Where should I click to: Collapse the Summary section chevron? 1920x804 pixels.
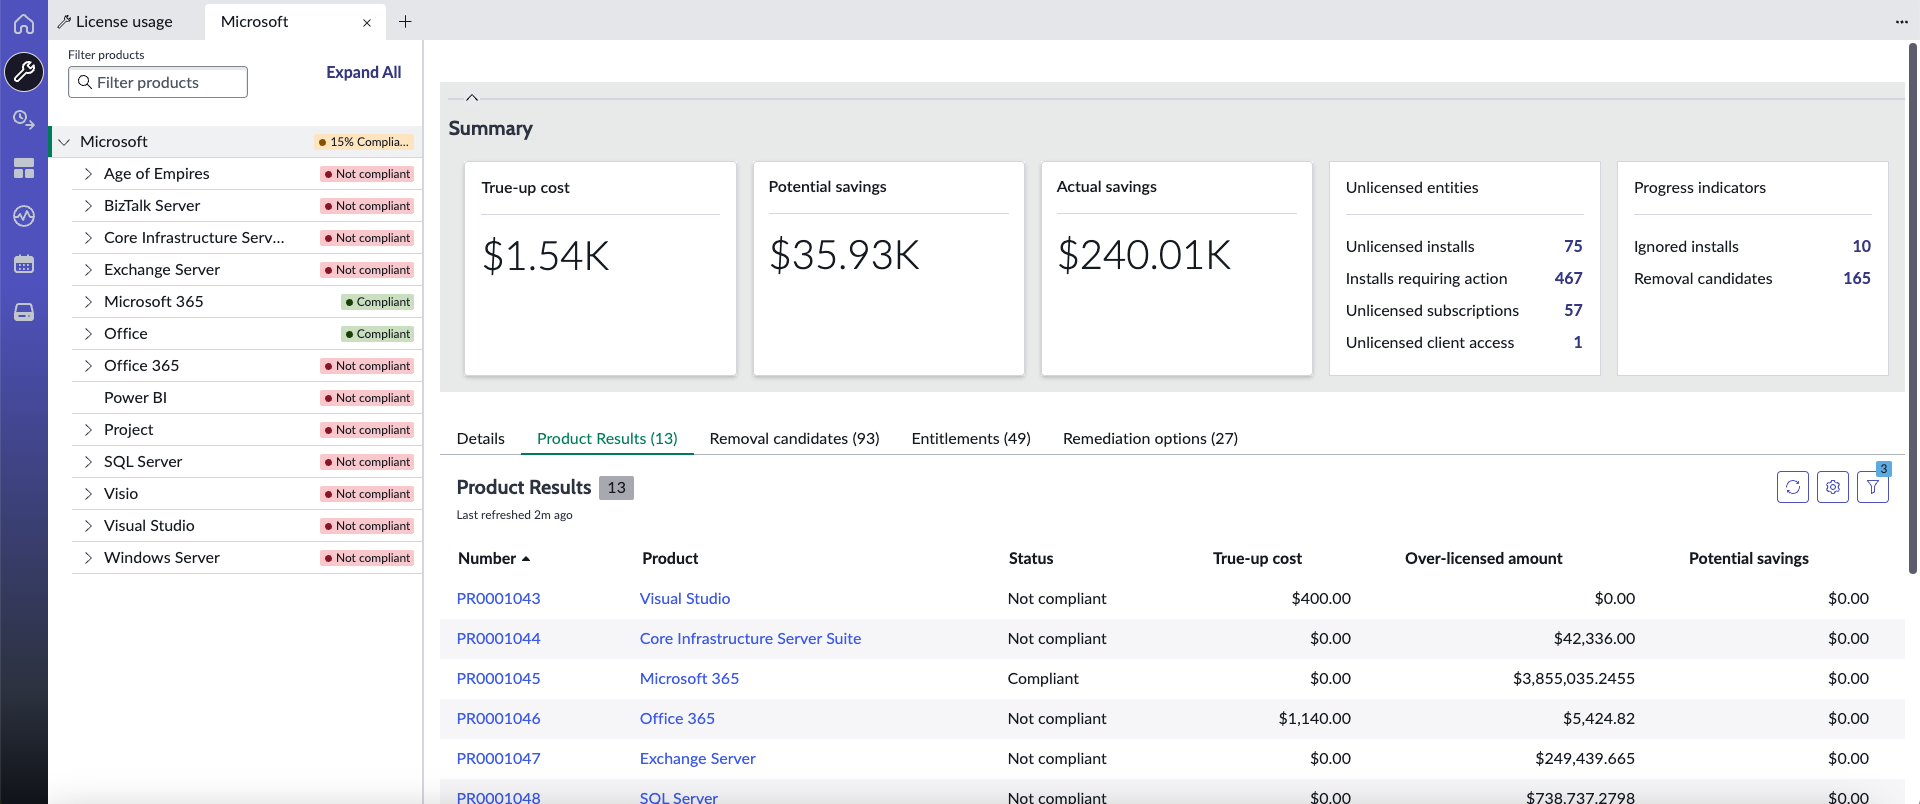[x=472, y=97]
